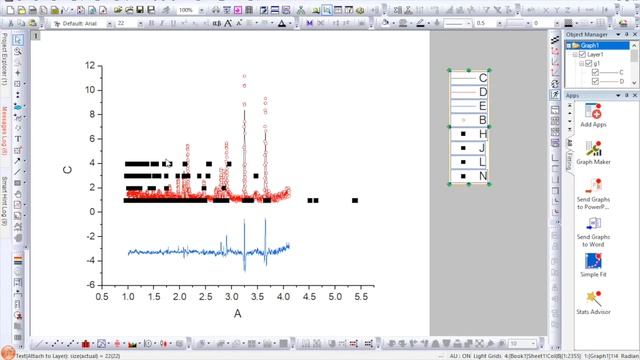Click the Mask M icon
The image size is (640, 360).
pos(309,23)
